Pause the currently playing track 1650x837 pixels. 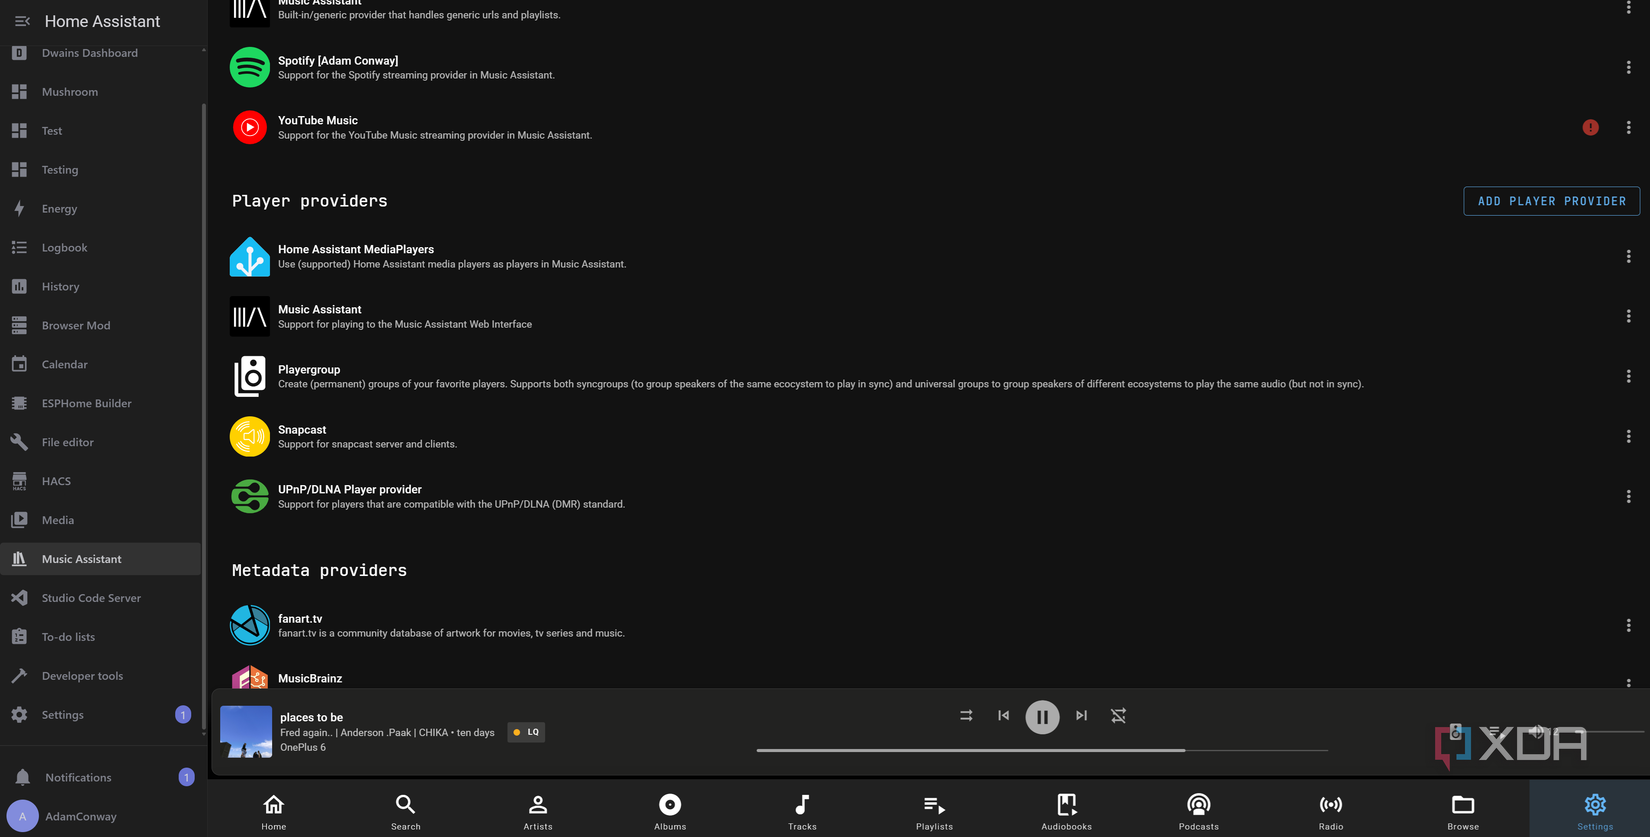point(1042,717)
